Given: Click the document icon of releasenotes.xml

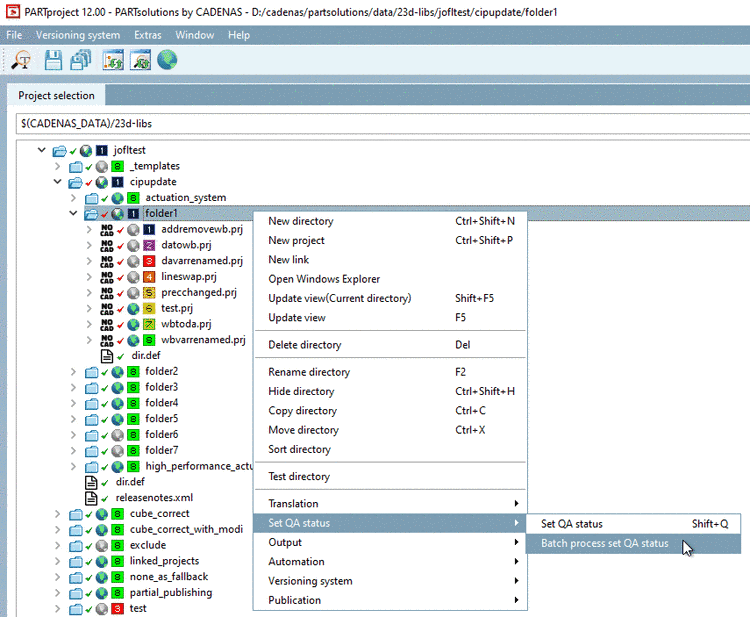Looking at the screenshot, I should (x=92, y=497).
